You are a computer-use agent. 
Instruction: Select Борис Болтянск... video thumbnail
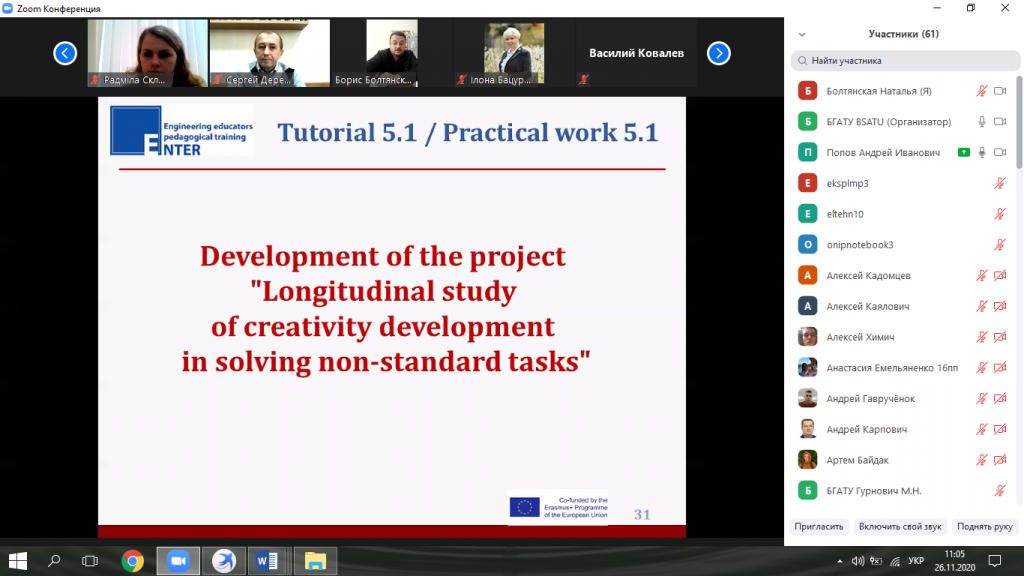[392, 53]
